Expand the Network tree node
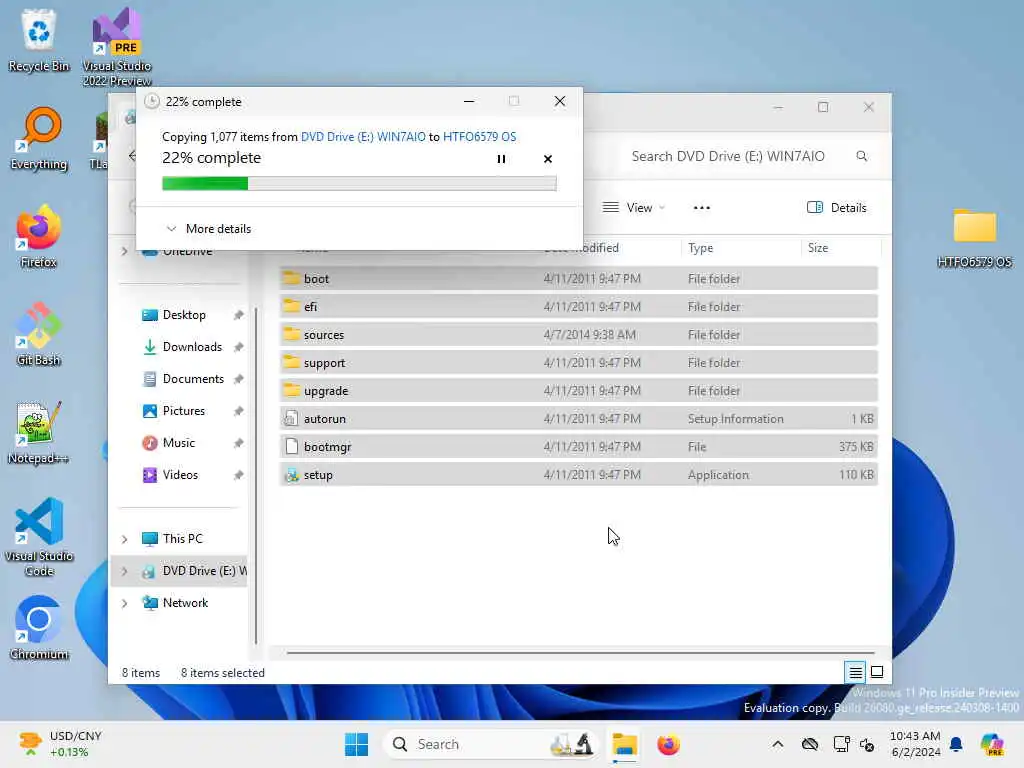This screenshot has height=768, width=1024. 124,603
